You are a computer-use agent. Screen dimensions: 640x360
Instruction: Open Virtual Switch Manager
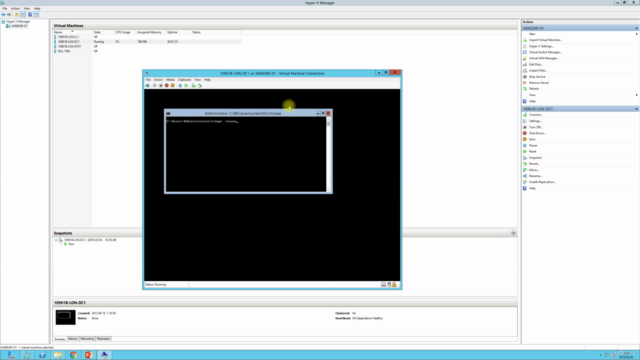pos(545,52)
